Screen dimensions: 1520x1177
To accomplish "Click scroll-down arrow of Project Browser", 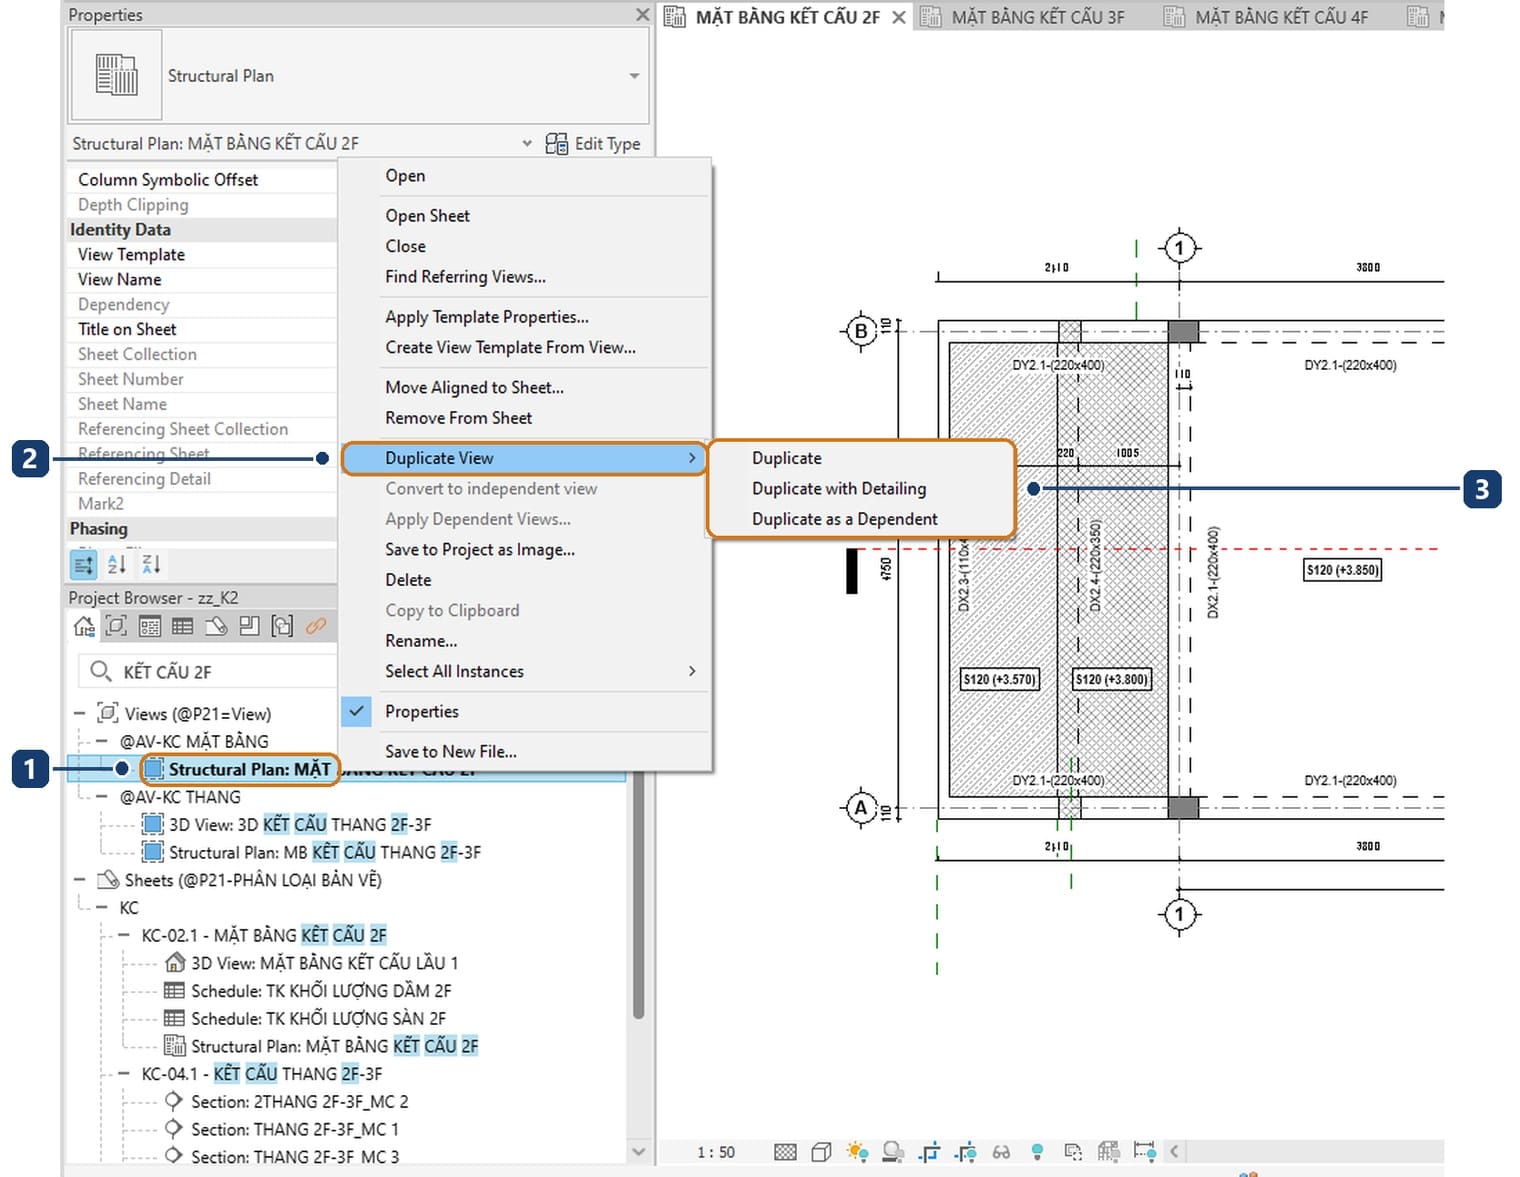I will point(639,1151).
